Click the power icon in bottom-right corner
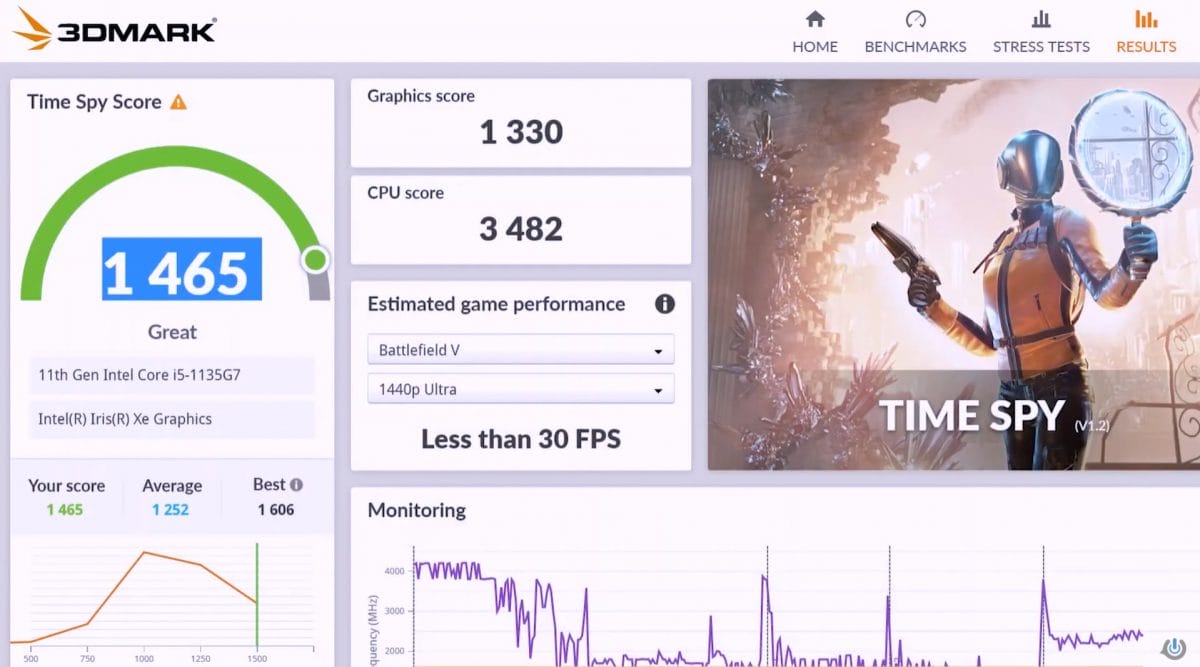The width and height of the screenshot is (1200, 667). pos(1174,647)
